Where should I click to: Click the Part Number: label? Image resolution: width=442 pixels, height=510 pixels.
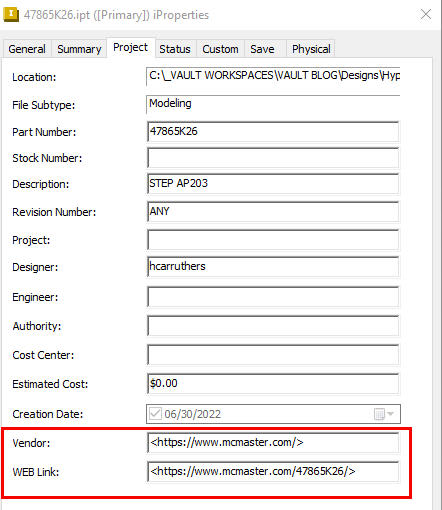44,132
